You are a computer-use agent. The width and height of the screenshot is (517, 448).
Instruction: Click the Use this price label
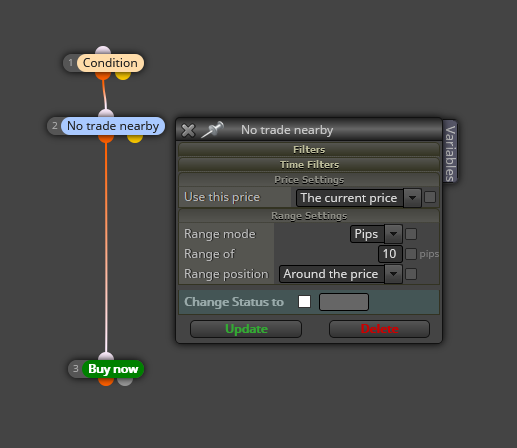click(222, 197)
